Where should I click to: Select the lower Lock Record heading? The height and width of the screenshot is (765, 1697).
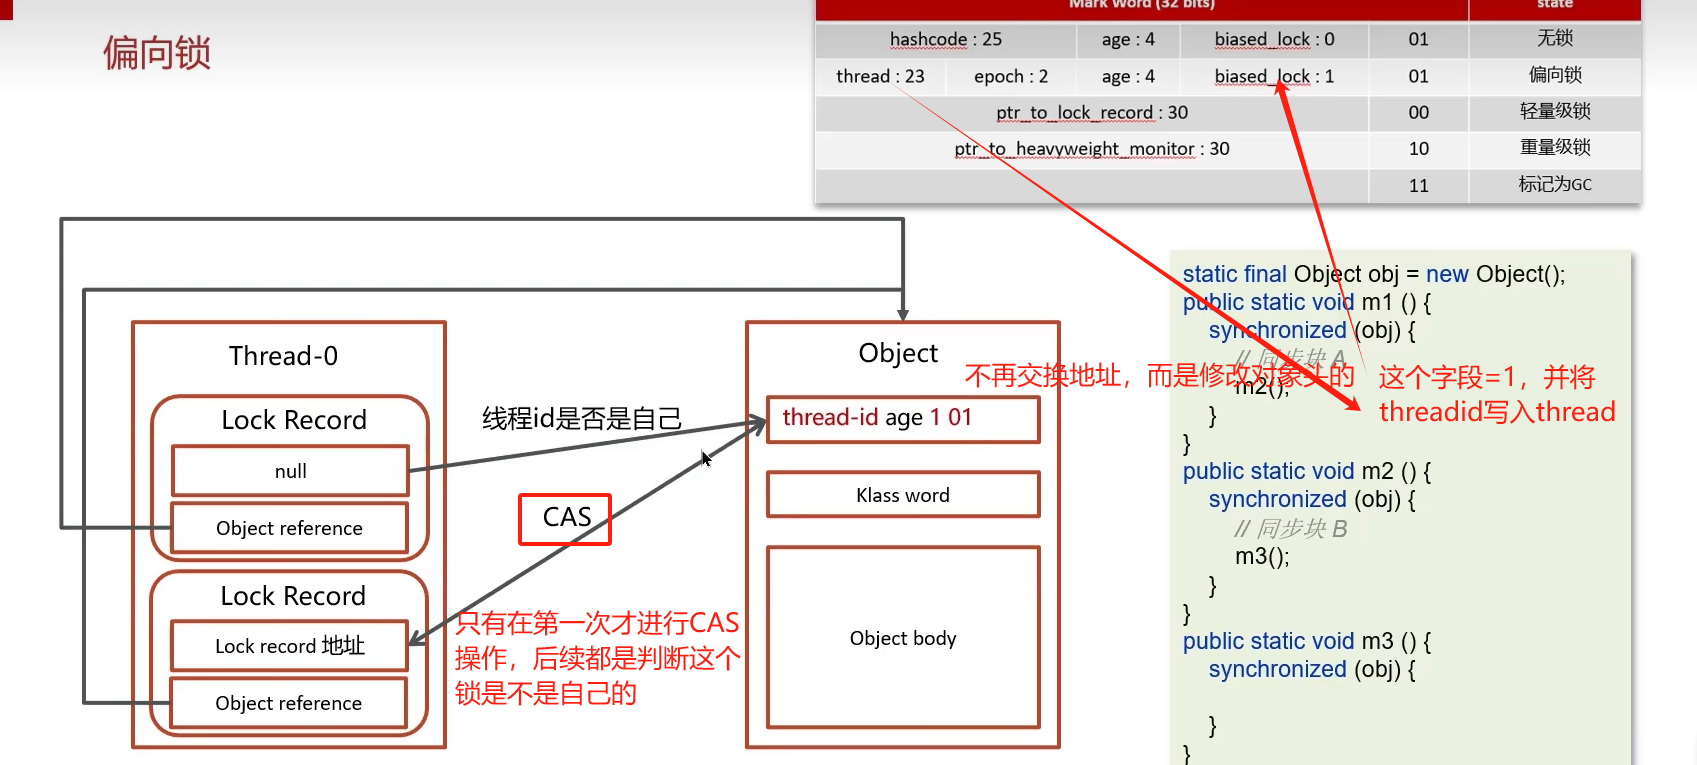(x=293, y=596)
